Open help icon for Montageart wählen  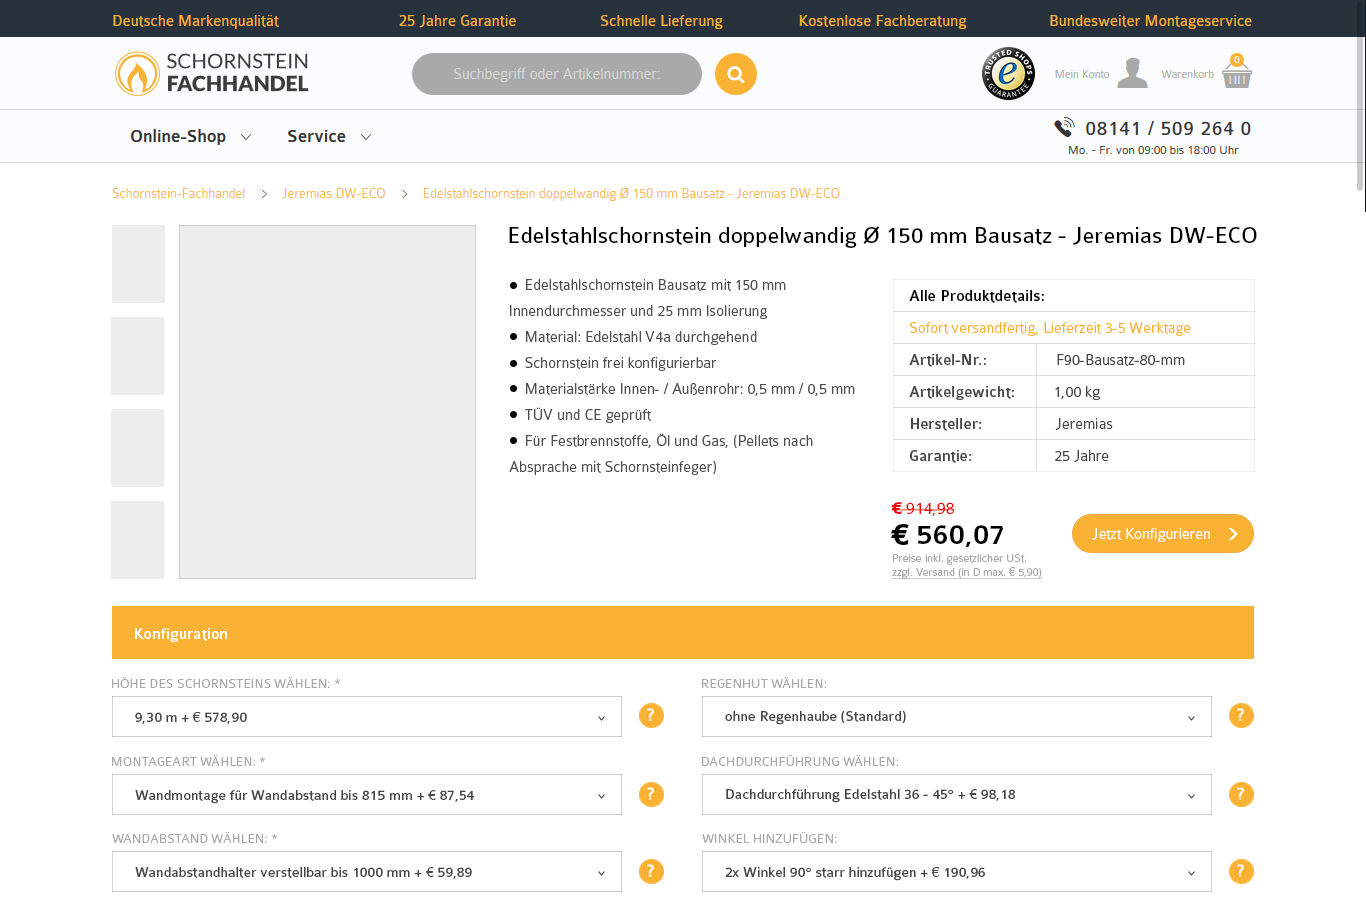[x=651, y=794]
